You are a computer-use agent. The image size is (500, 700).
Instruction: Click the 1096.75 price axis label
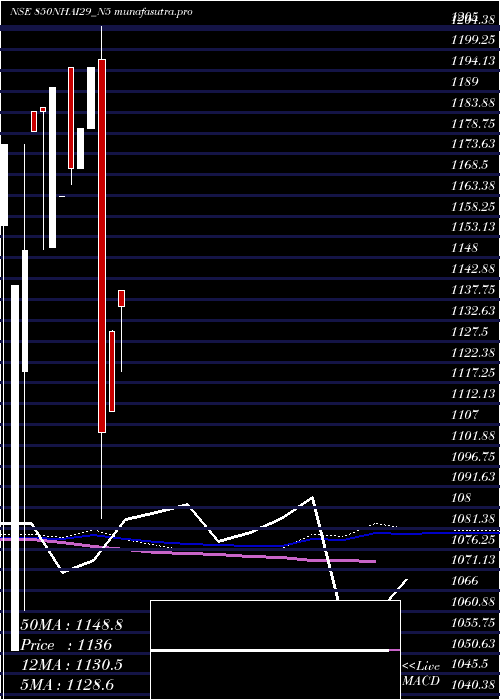(473, 456)
